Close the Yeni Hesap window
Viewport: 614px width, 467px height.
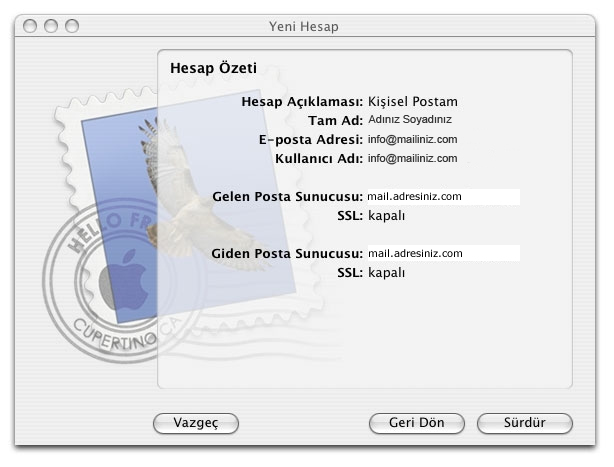32,22
